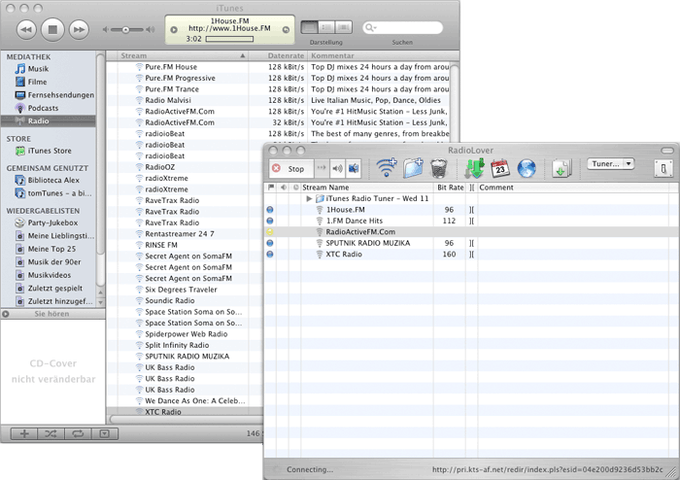Switch iTunes to Cover Flow view

(x=343, y=27)
